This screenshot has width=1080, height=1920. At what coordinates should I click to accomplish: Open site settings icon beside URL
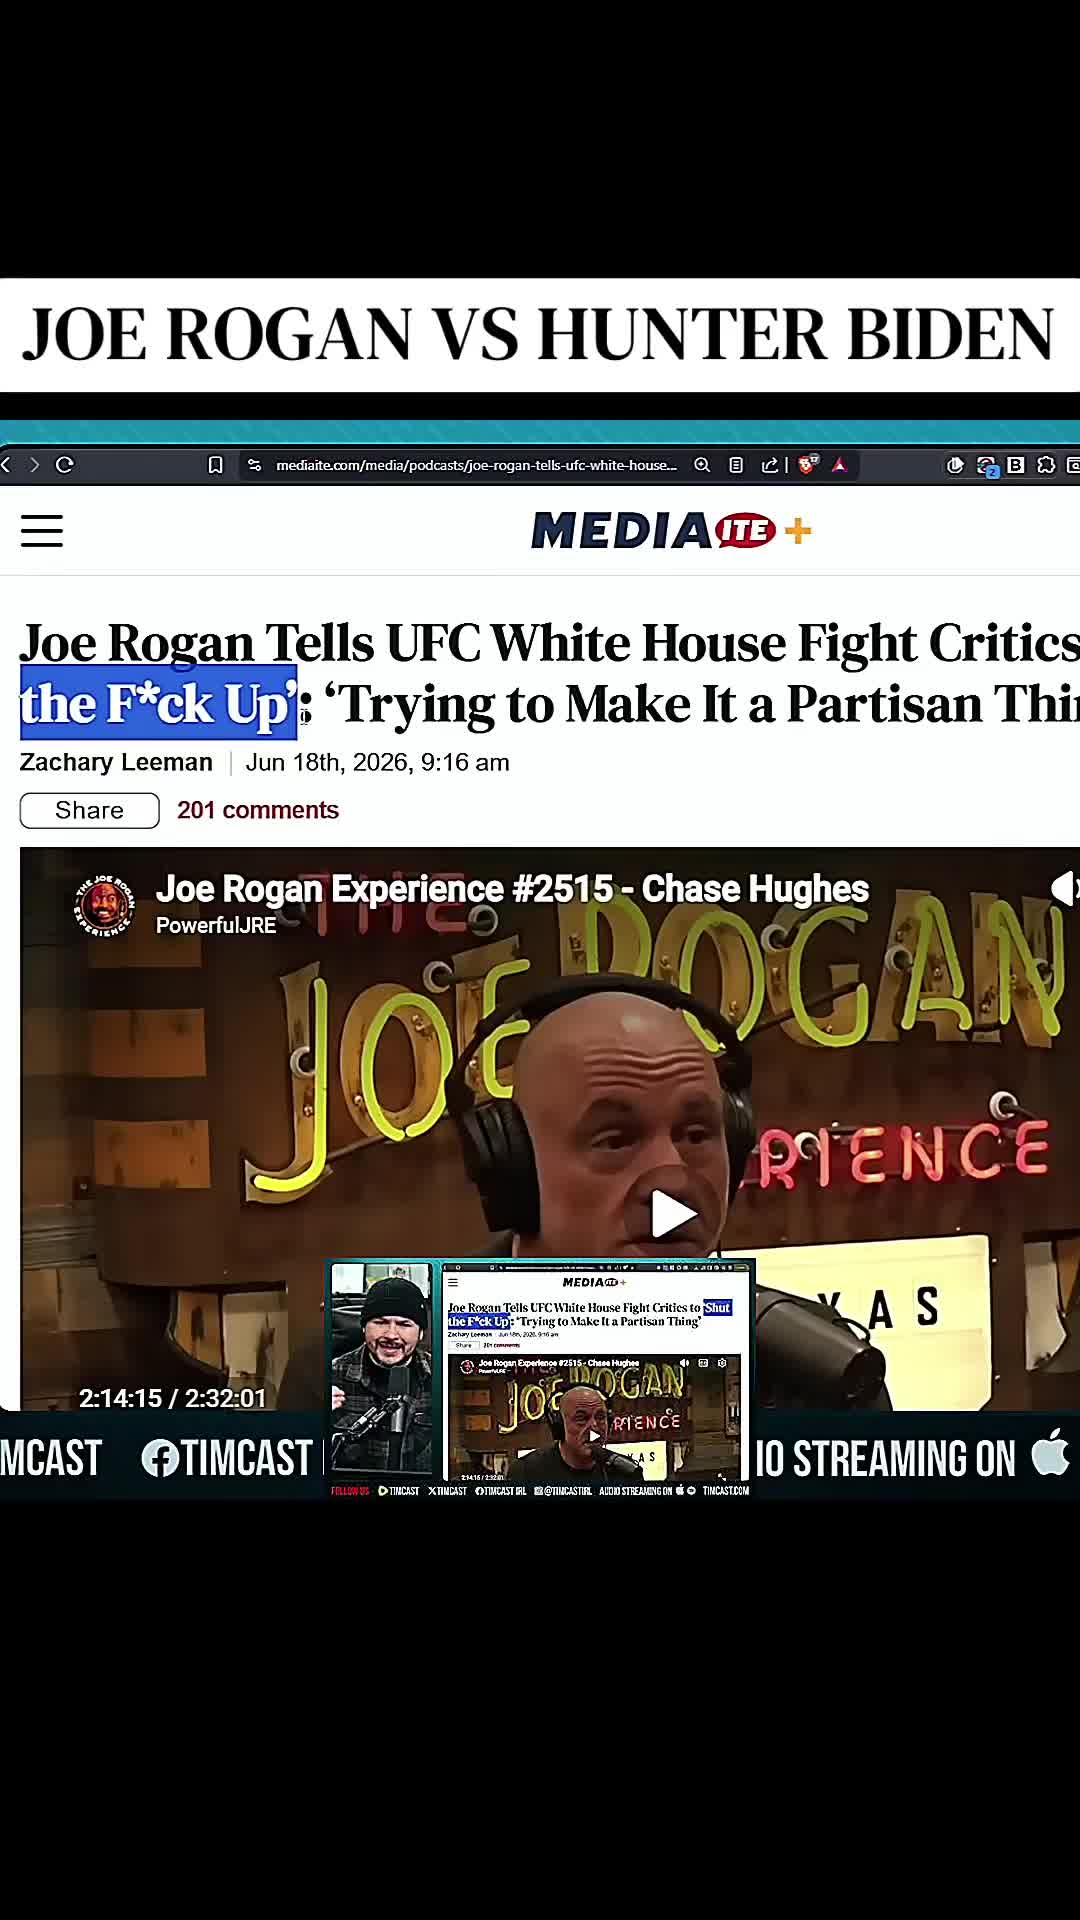(x=255, y=465)
